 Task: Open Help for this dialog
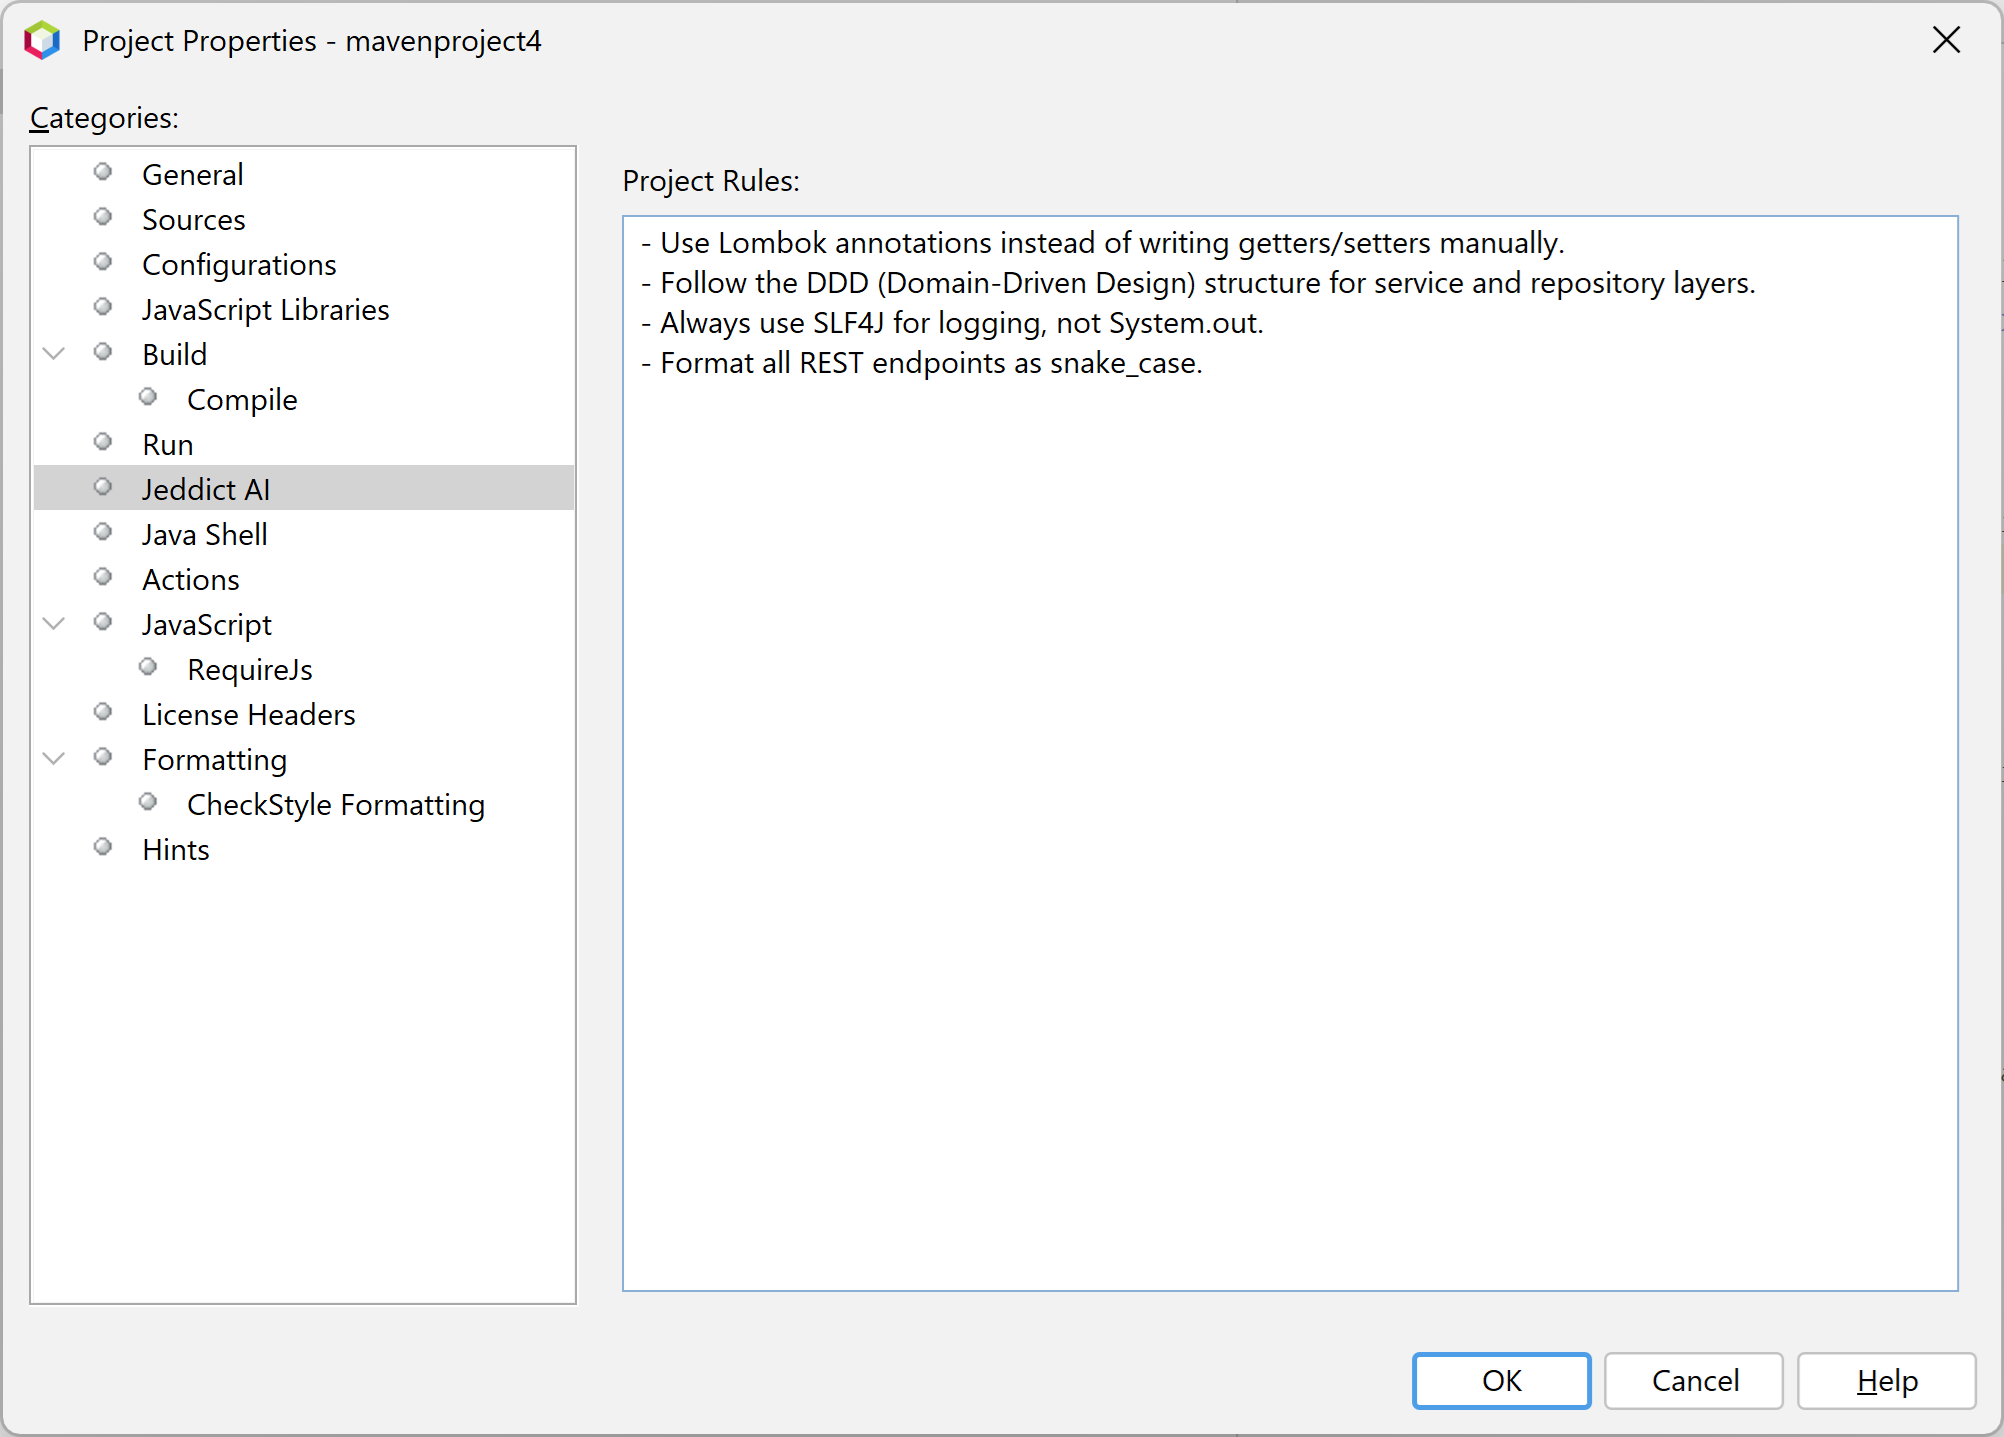(1886, 1381)
